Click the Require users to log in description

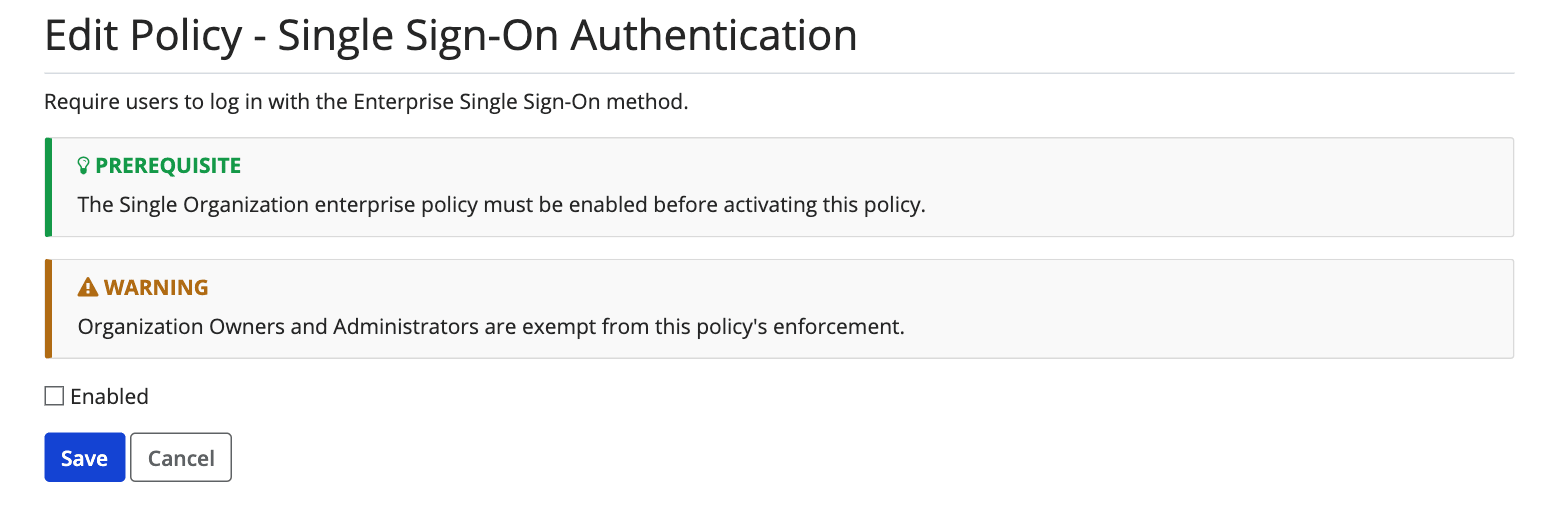pyautogui.click(x=367, y=102)
